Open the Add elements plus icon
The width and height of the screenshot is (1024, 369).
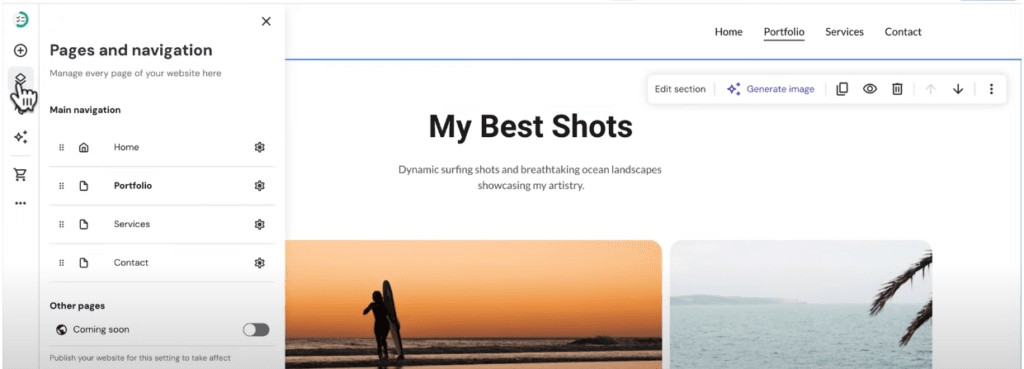click(21, 50)
